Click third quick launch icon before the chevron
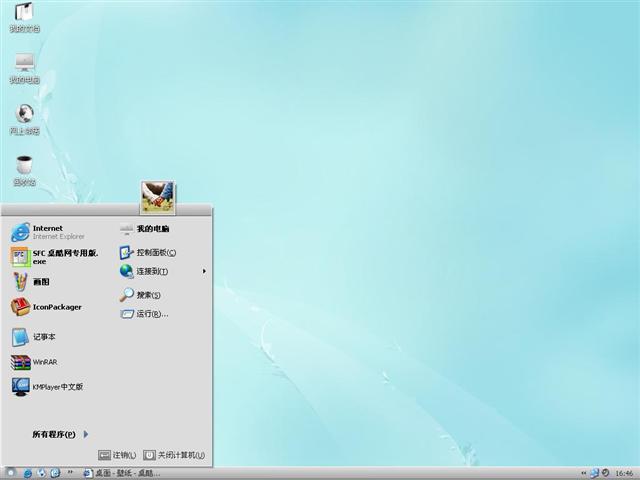Image resolution: width=640 pixels, height=480 pixels. click(x=55, y=473)
